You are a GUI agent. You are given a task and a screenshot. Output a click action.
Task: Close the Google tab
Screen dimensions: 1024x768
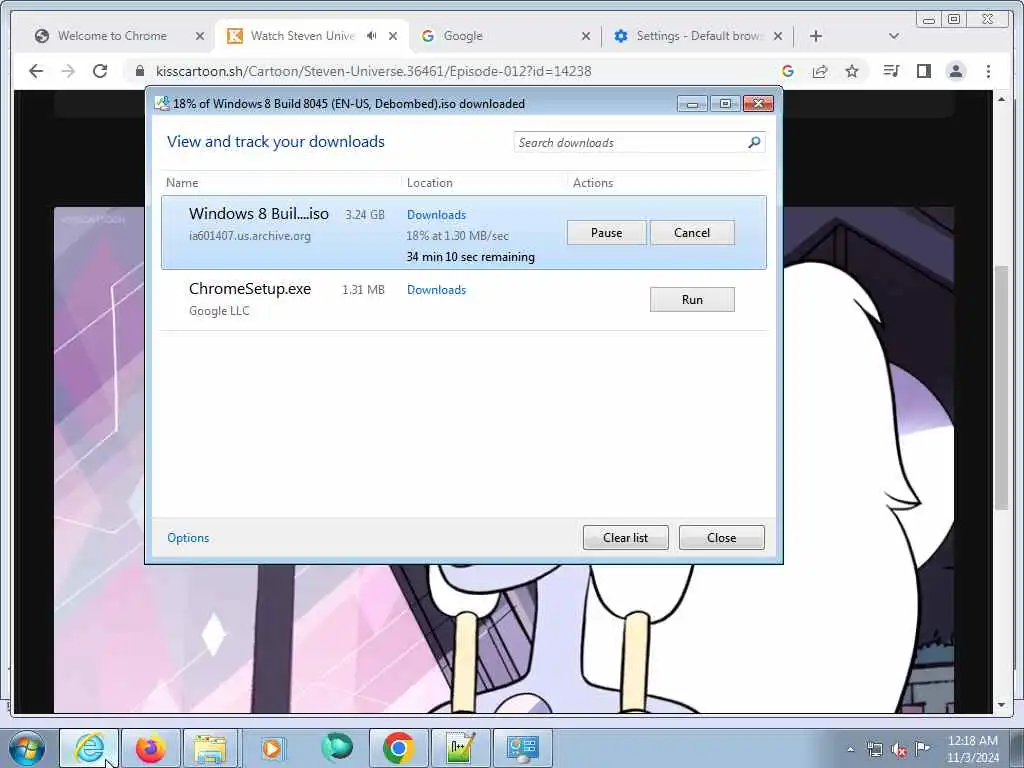click(586, 36)
